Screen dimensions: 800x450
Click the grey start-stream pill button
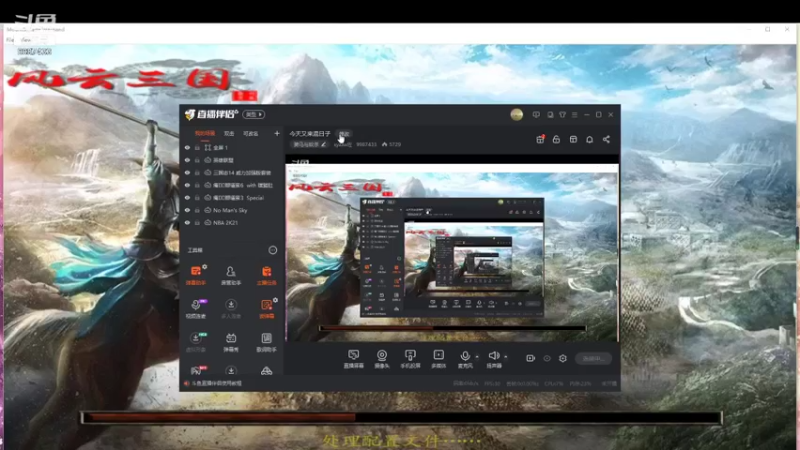593,358
